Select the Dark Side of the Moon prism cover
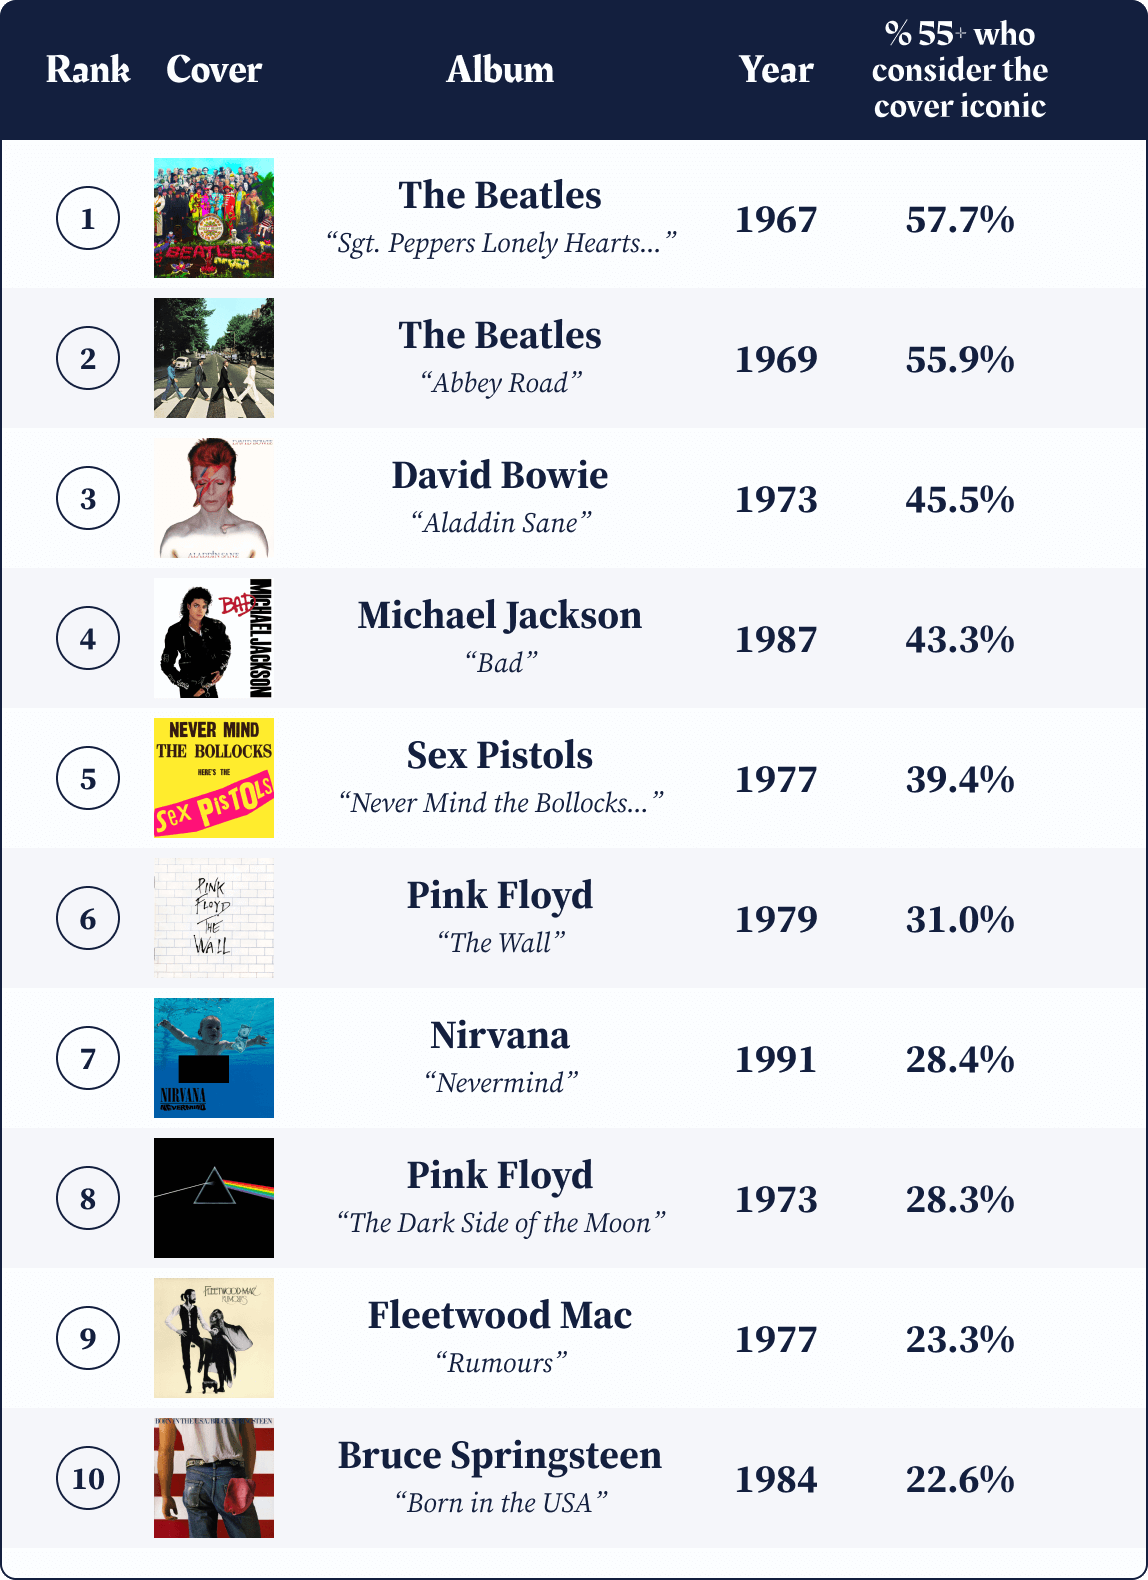This screenshot has width=1148, height=1580. click(x=214, y=1198)
